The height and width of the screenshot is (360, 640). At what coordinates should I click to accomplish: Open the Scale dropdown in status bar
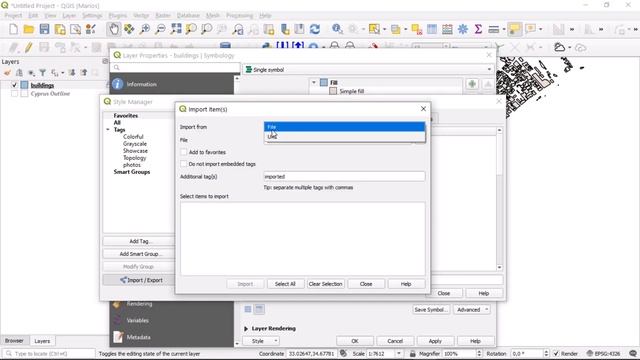398,353
